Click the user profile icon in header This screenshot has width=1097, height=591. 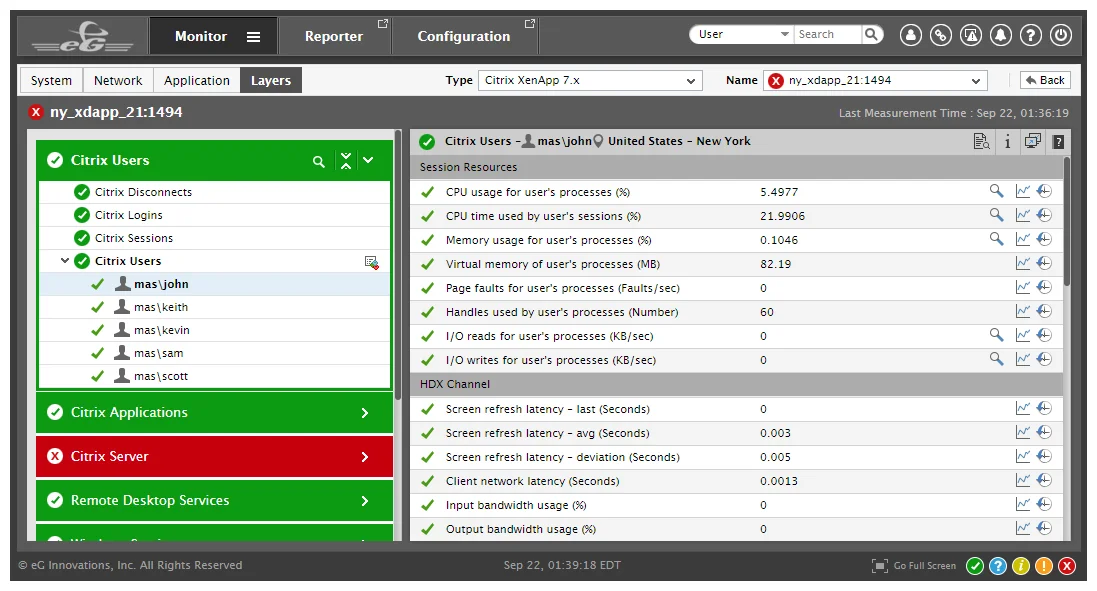910,35
